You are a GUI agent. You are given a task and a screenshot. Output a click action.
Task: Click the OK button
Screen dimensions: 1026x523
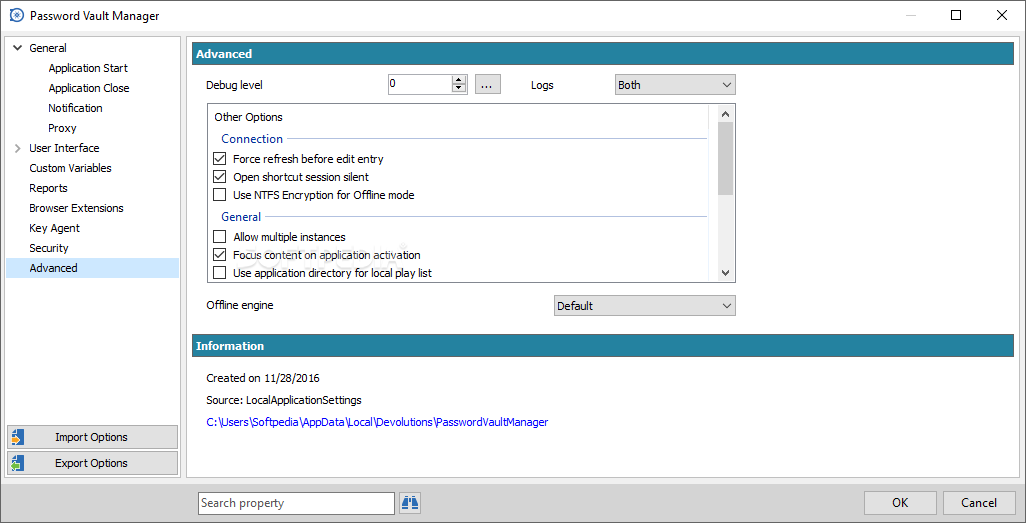pyautogui.click(x=900, y=503)
